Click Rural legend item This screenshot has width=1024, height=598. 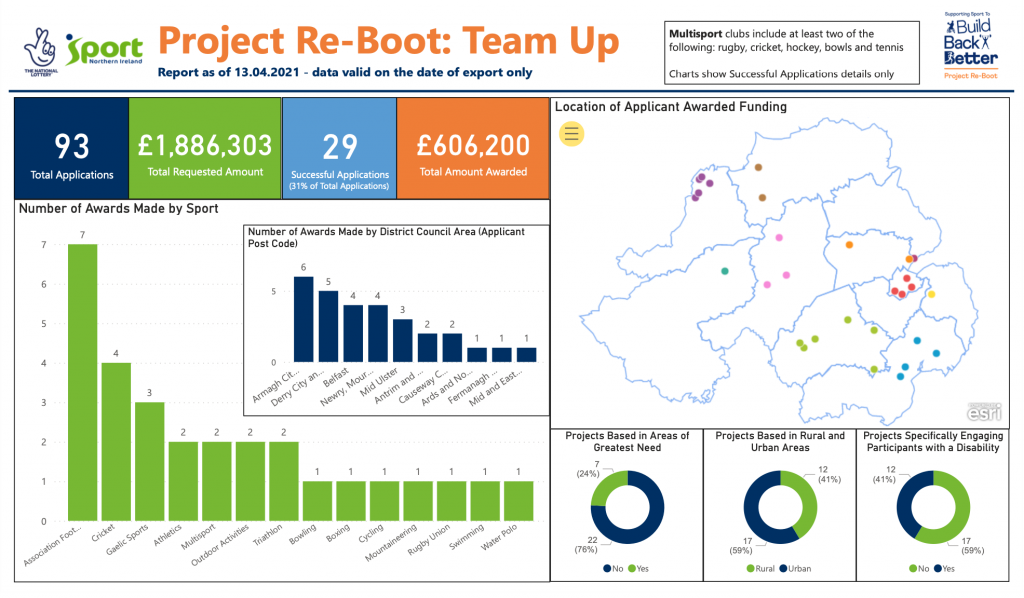click(x=760, y=569)
